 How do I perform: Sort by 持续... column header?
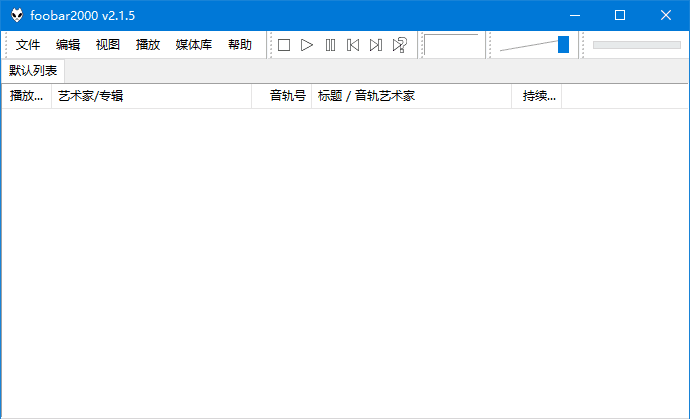tap(536, 96)
